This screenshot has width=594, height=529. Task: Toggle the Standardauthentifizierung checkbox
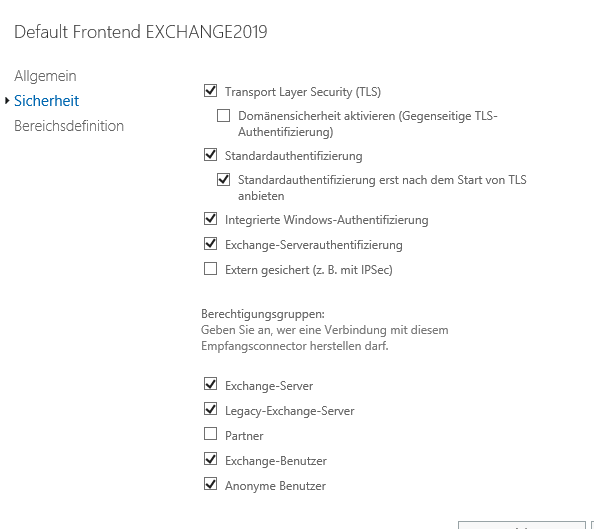click(x=210, y=155)
